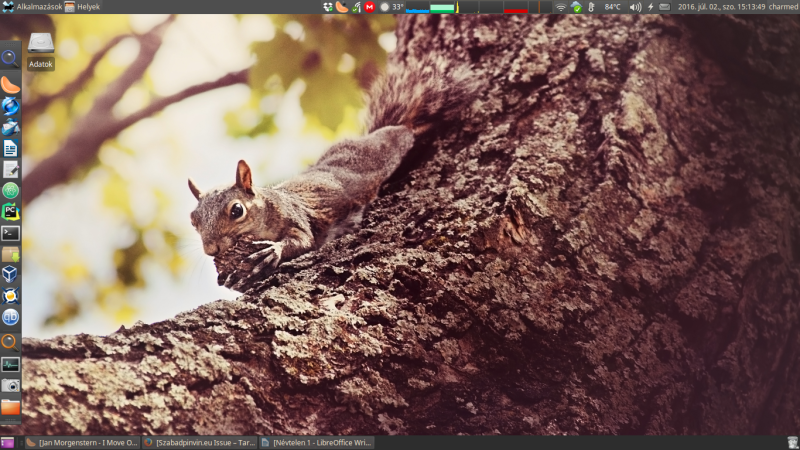Screen dimensions: 800x450
Task: Launch VirtualBox cube icon from dock
Action: pos(10,275)
